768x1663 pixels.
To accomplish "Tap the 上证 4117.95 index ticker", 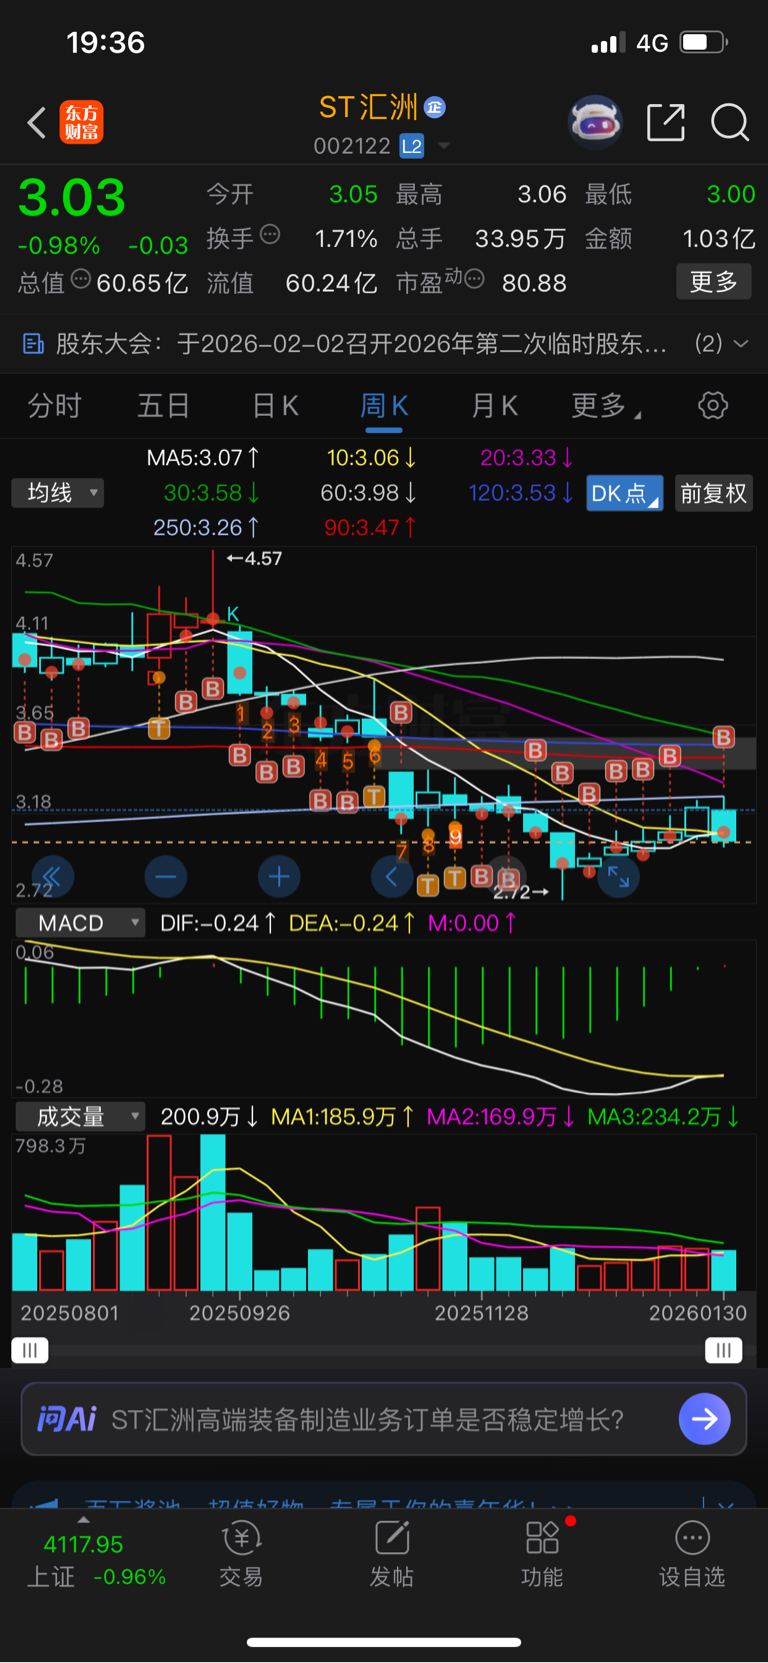I will pos(96,1560).
